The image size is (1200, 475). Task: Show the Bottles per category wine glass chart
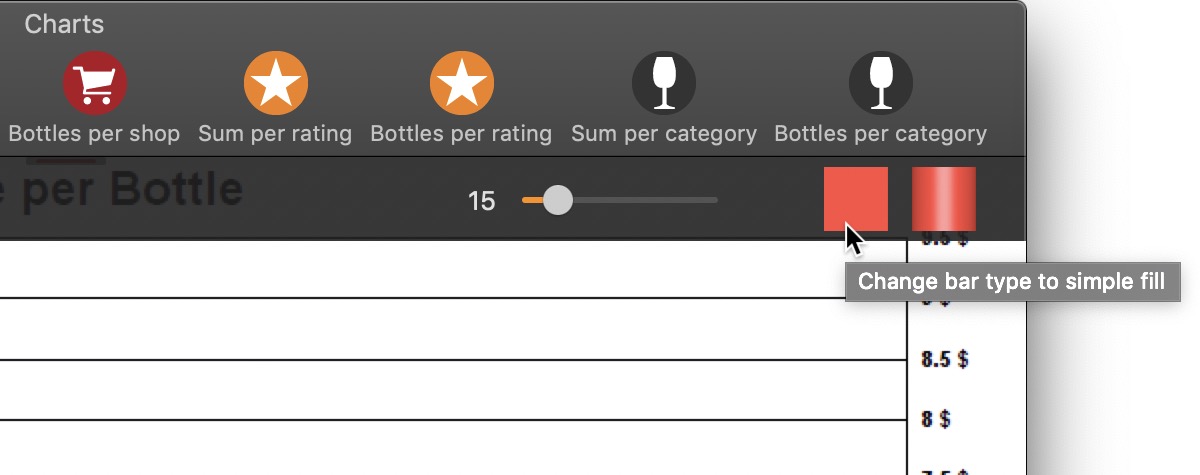click(x=881, y=83)
